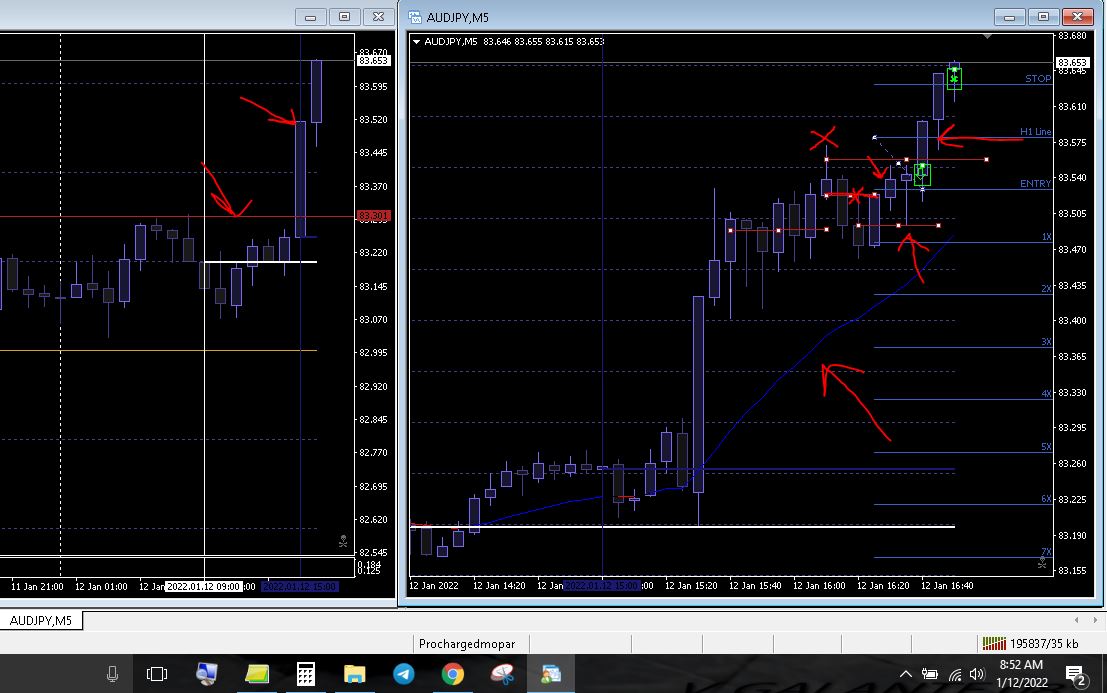The height and width of the screenshot is (693, 1107).
Task: Click the 12 Jan 16:40 time label
Action: pyautogui.click(x=947, y=586)
